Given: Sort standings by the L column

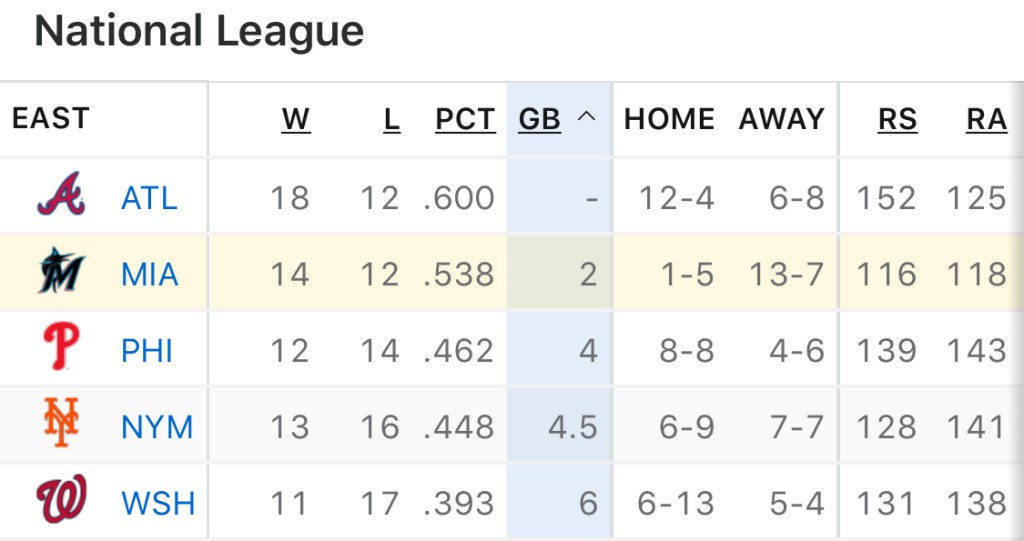Looking at the screenshot, I should pyautogui.click(x=391, y=120).
